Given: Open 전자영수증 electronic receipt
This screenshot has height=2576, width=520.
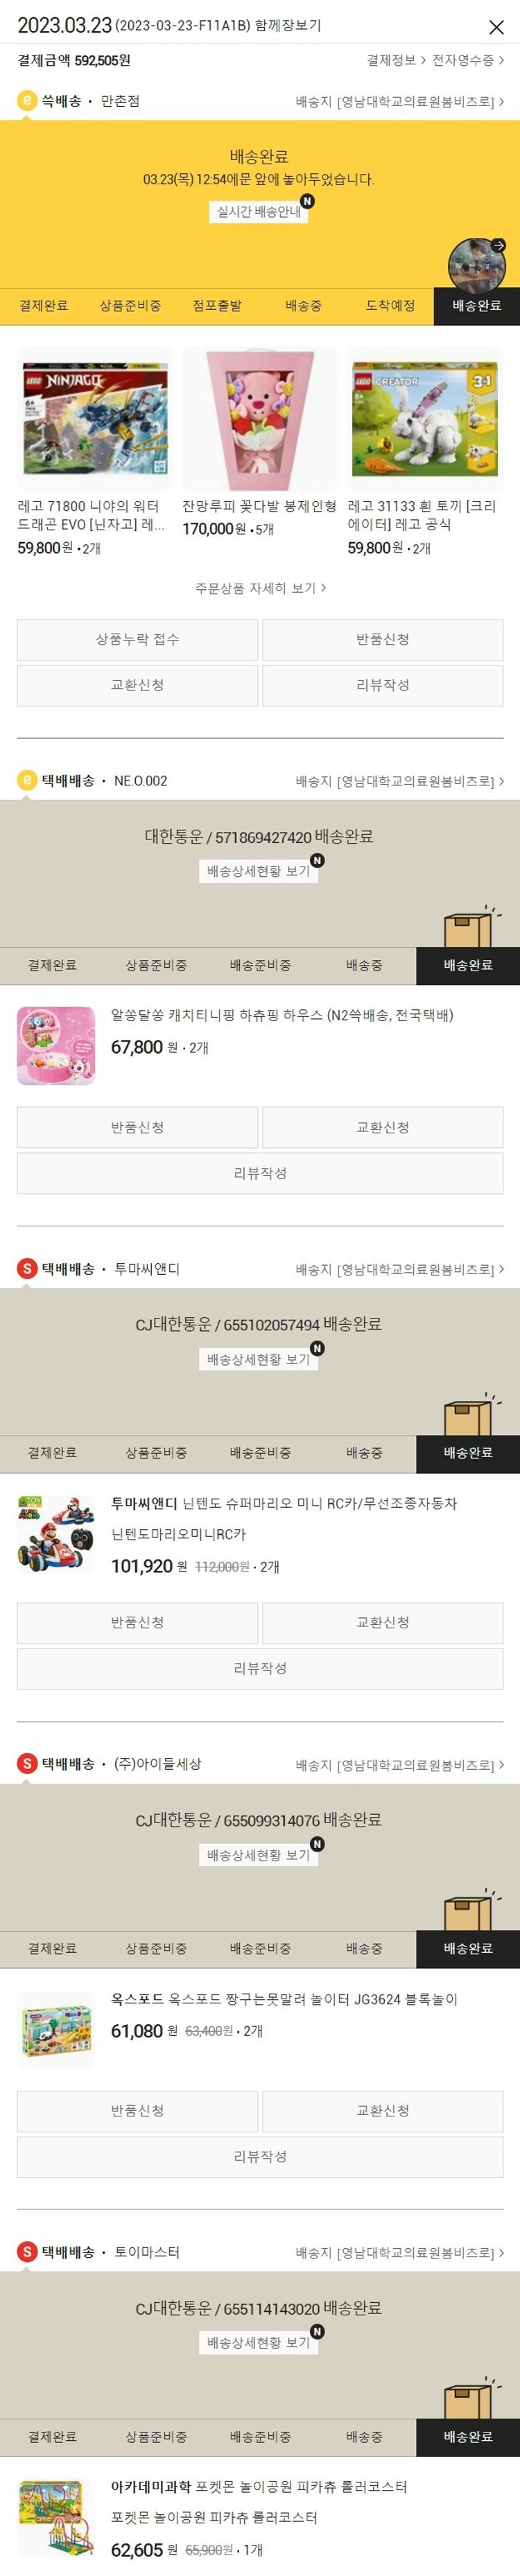Looking at the screenshot, I should (x=468, y=60).
